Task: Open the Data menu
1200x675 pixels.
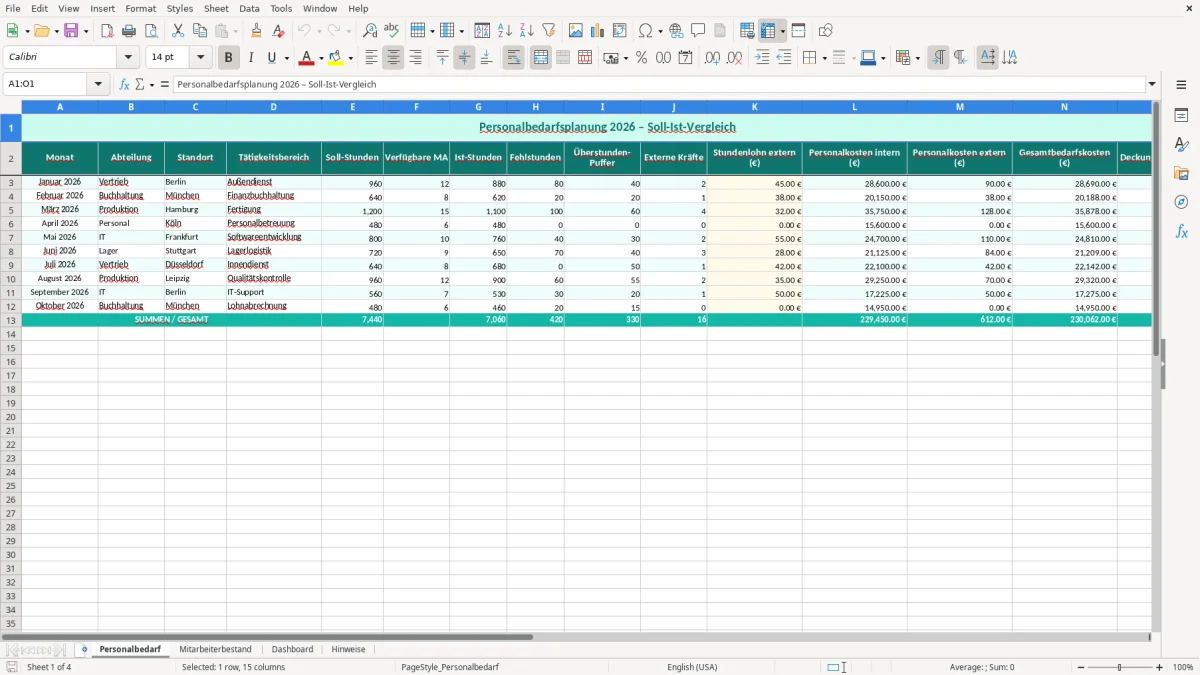Action: click(x=249, y=8)
